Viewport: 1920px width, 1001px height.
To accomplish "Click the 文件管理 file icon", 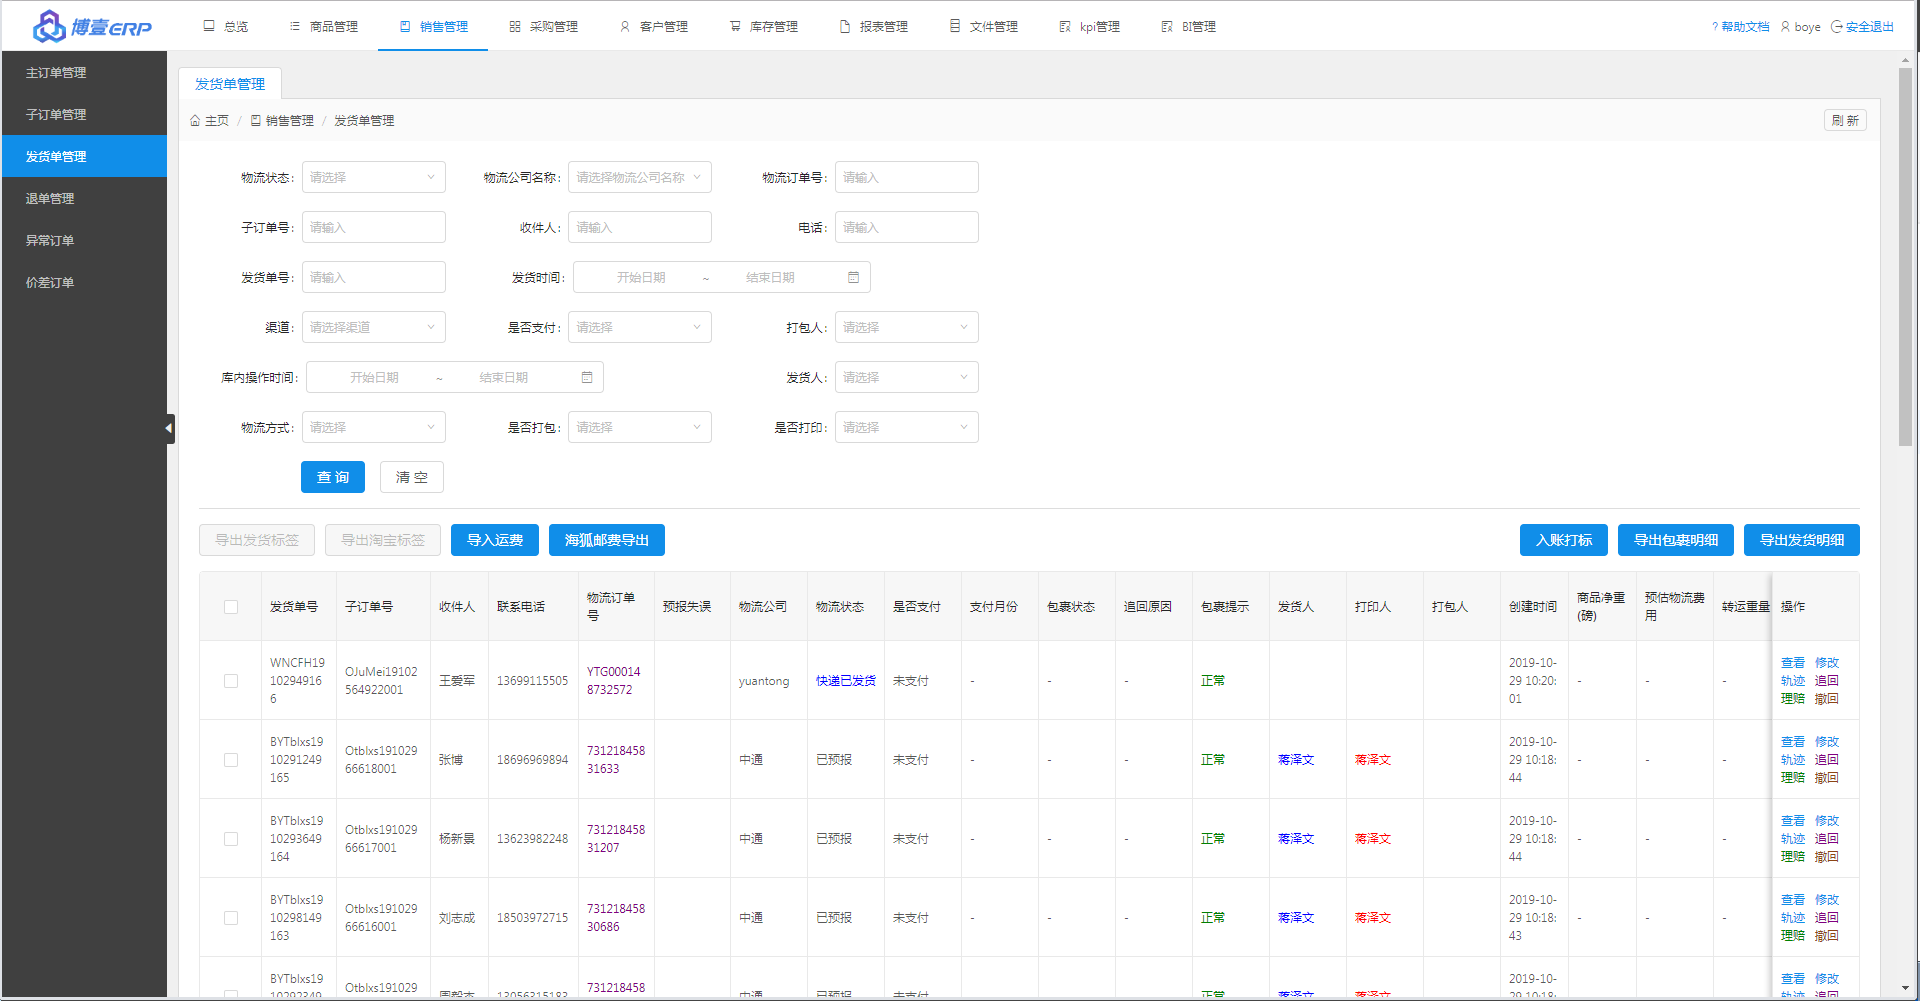I will [x=955, y=26].
